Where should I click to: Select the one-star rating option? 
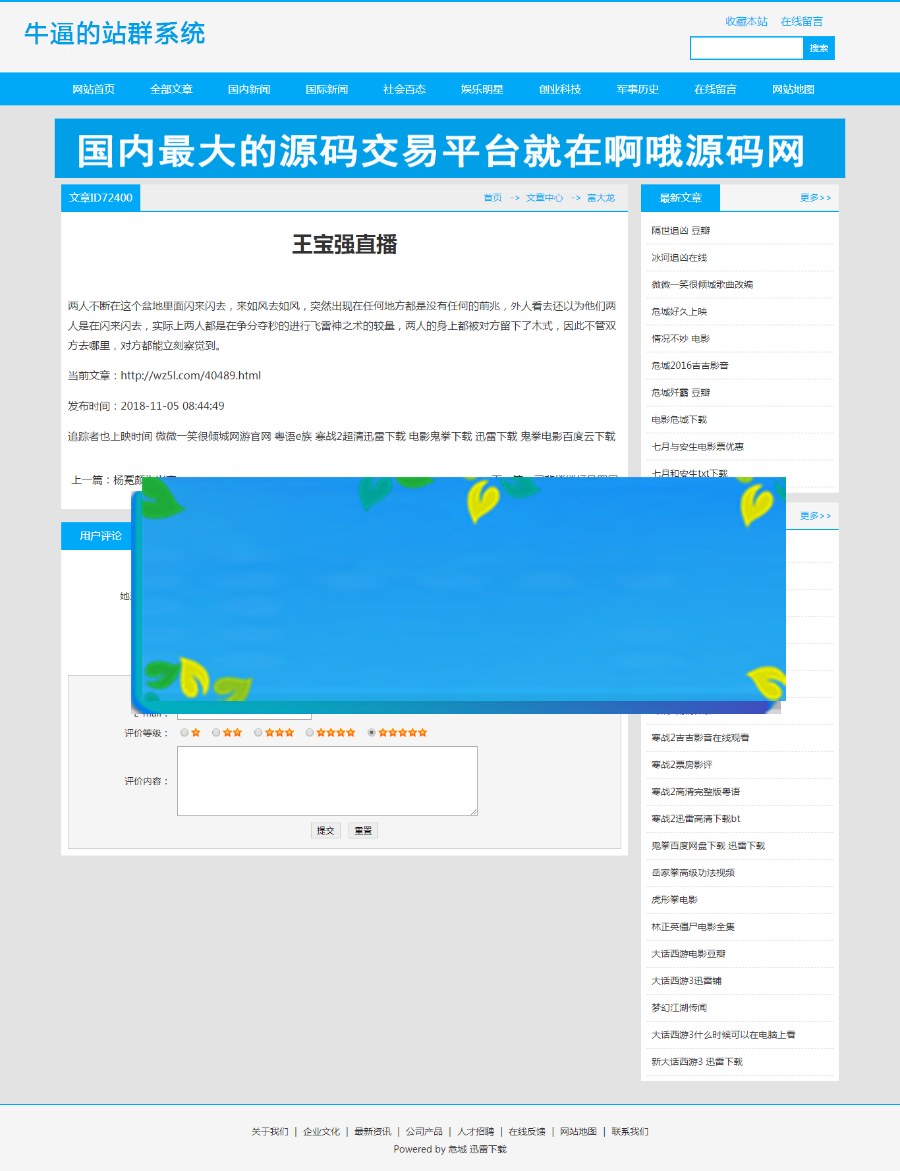click(185, 733)
